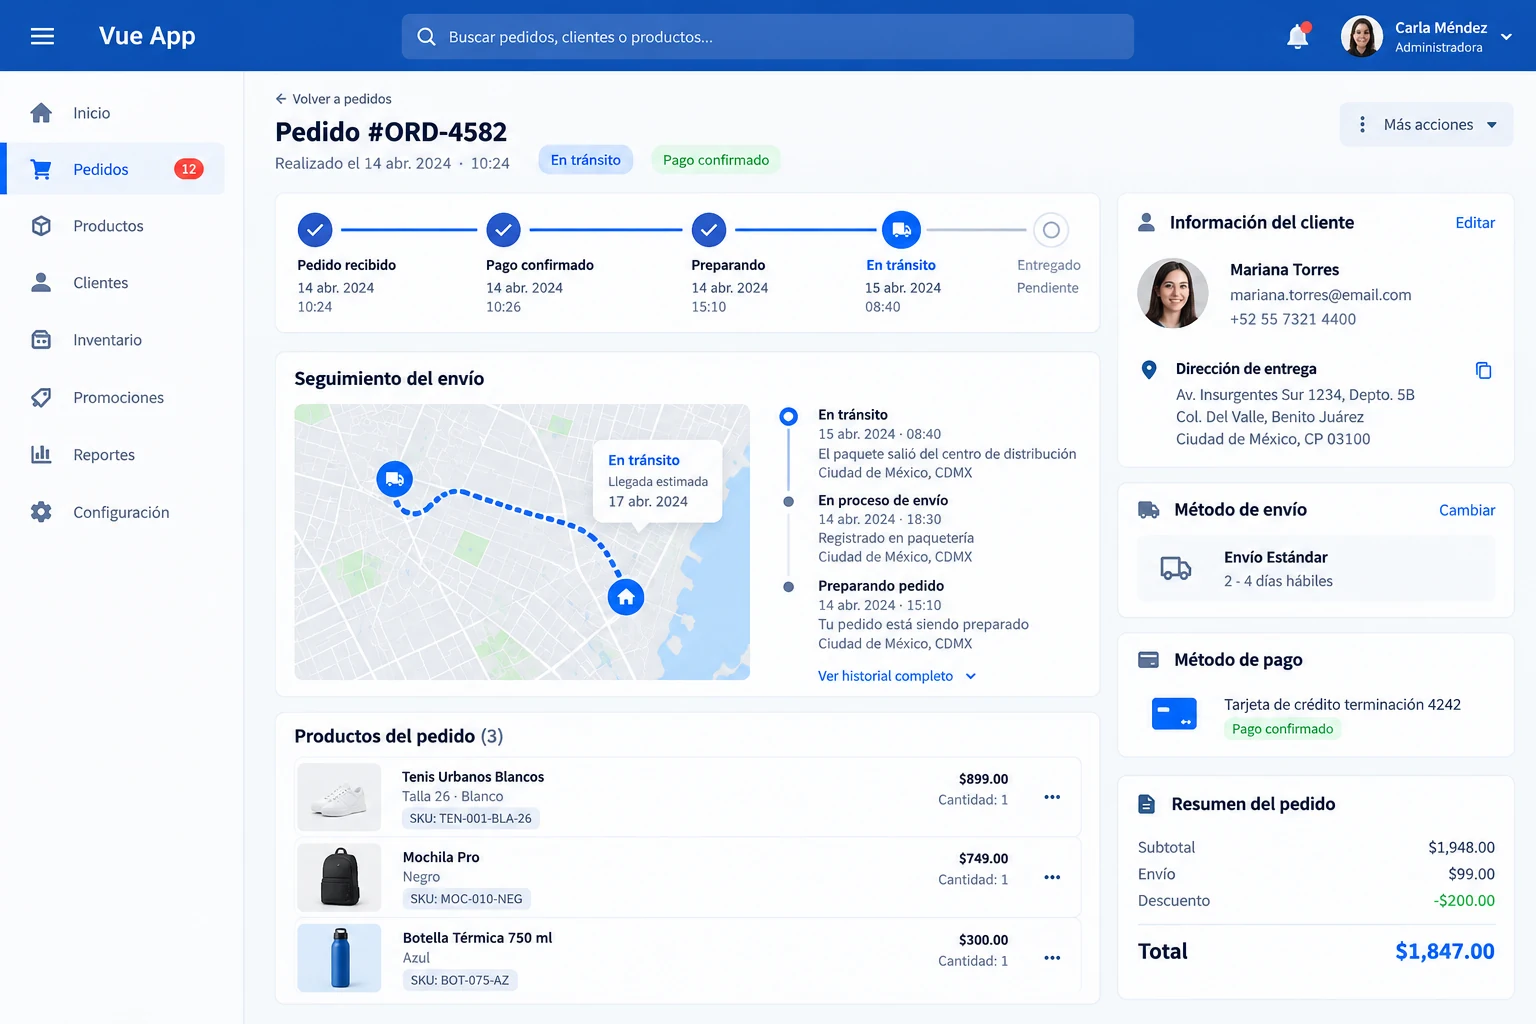Open the Carla Méndez user menu chevron
The width and height of the screenshot is (1536, 1024).
tap(1506, 37)
